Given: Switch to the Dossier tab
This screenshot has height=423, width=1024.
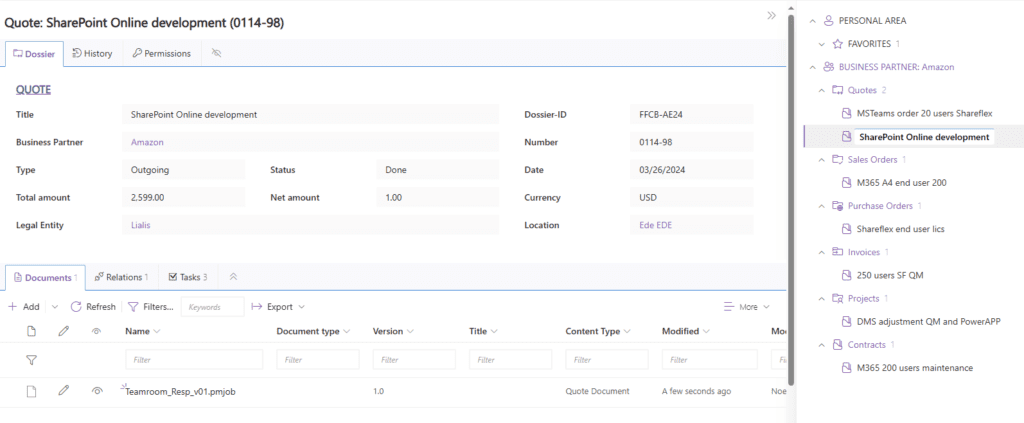Looking at the screenshot, I should click(x=35, y=54).
